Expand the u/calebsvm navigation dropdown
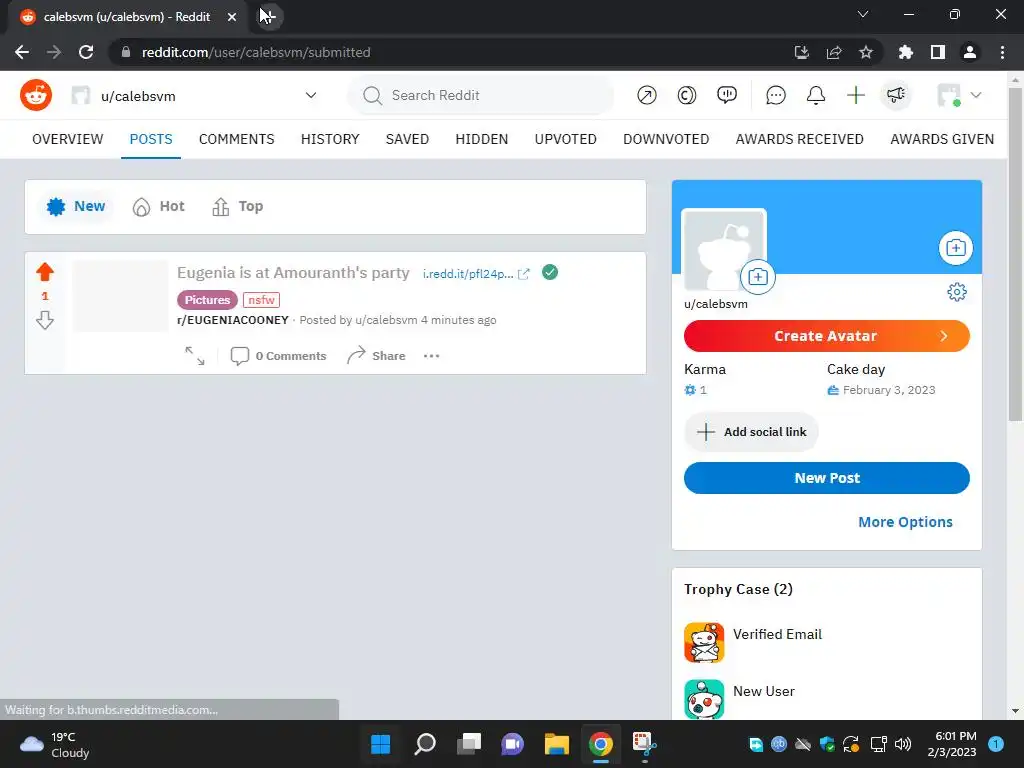1024x768 pixels. tap(311, 95)
